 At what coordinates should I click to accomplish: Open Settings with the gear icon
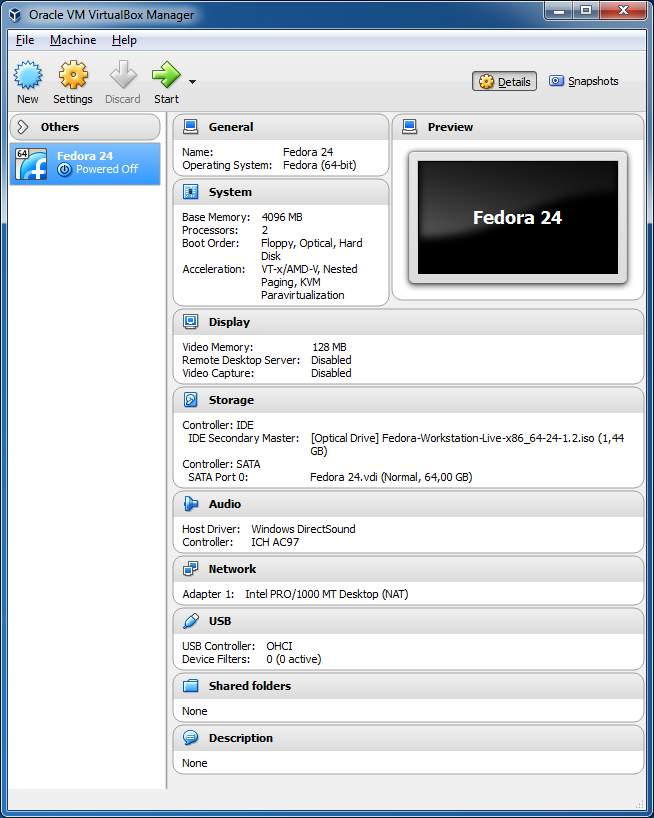coord(73,75)
